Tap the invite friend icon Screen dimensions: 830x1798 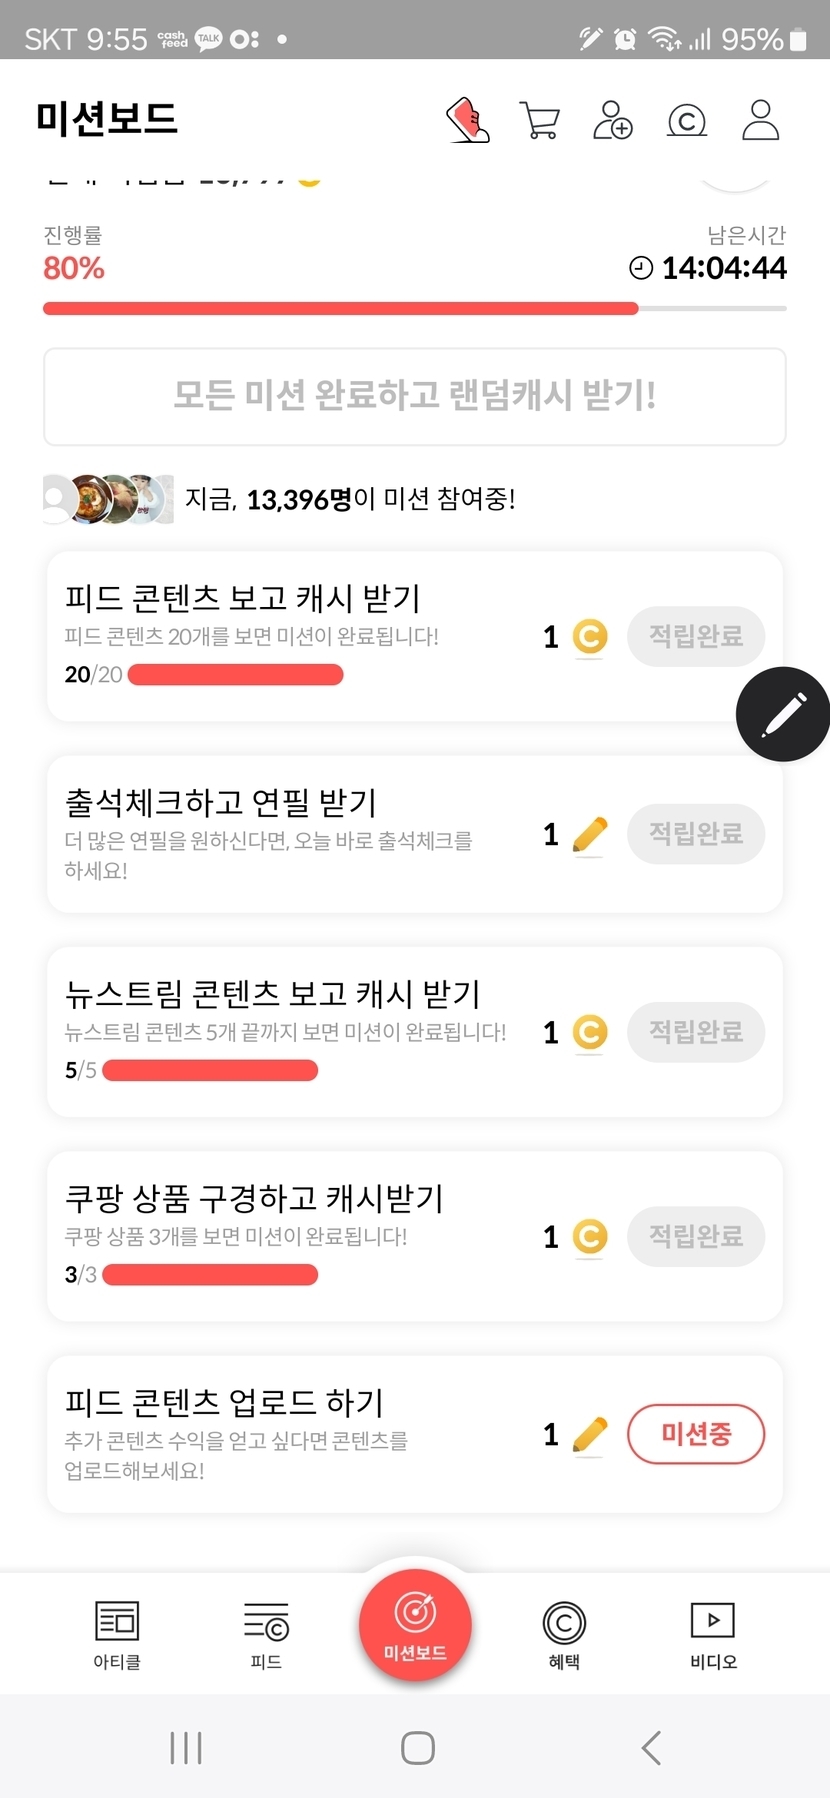tap(612, 120)
